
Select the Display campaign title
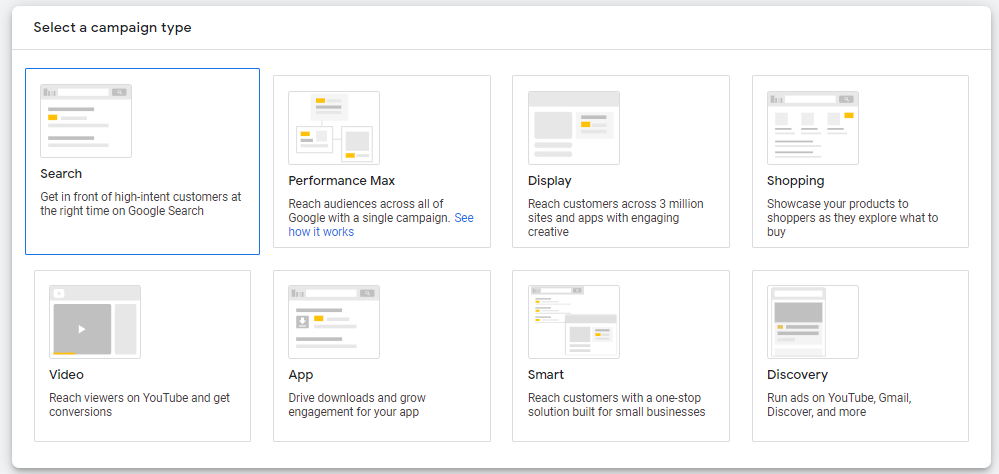click(549, 181)
